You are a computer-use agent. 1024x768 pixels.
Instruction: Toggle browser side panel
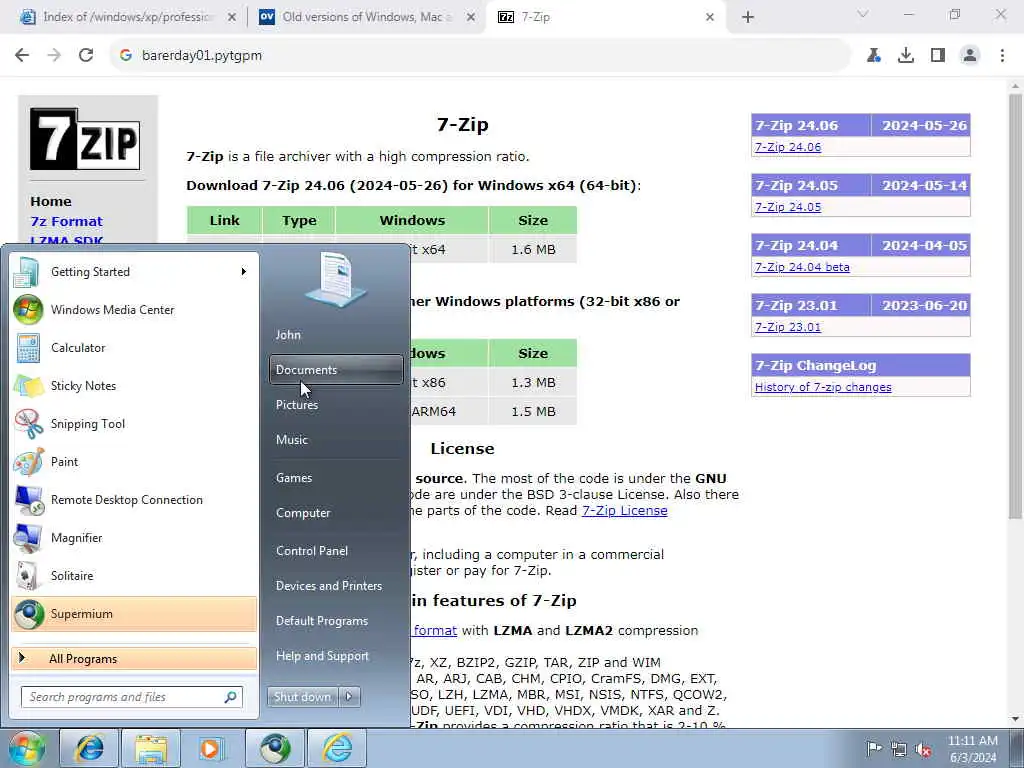[938, 56]
